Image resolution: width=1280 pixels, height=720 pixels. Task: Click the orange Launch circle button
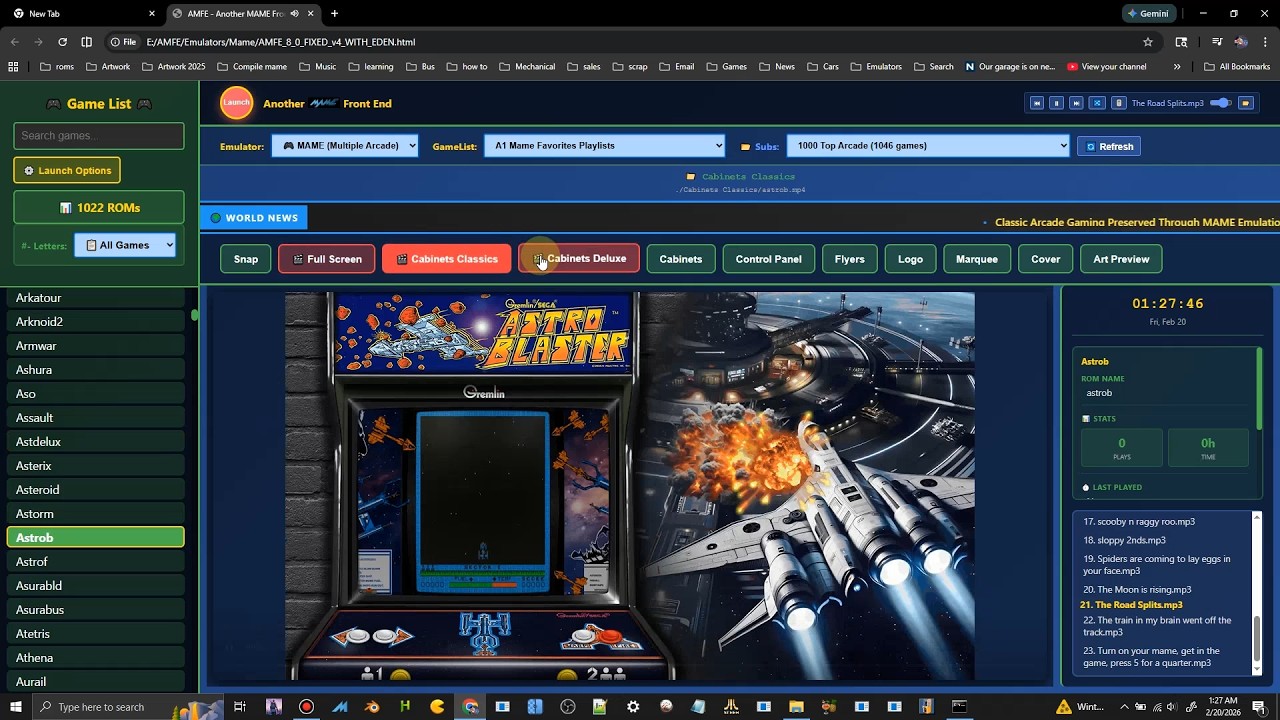(237, 103)
